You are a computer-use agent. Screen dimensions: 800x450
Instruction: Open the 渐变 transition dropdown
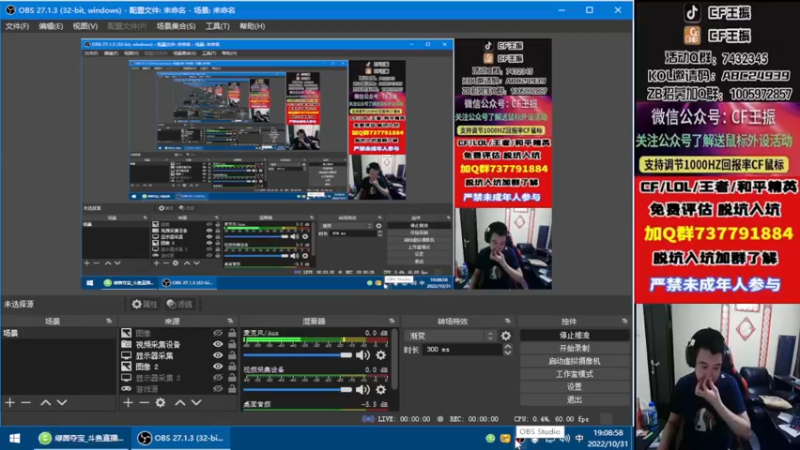pyautogui.click(x=451, y=336)
